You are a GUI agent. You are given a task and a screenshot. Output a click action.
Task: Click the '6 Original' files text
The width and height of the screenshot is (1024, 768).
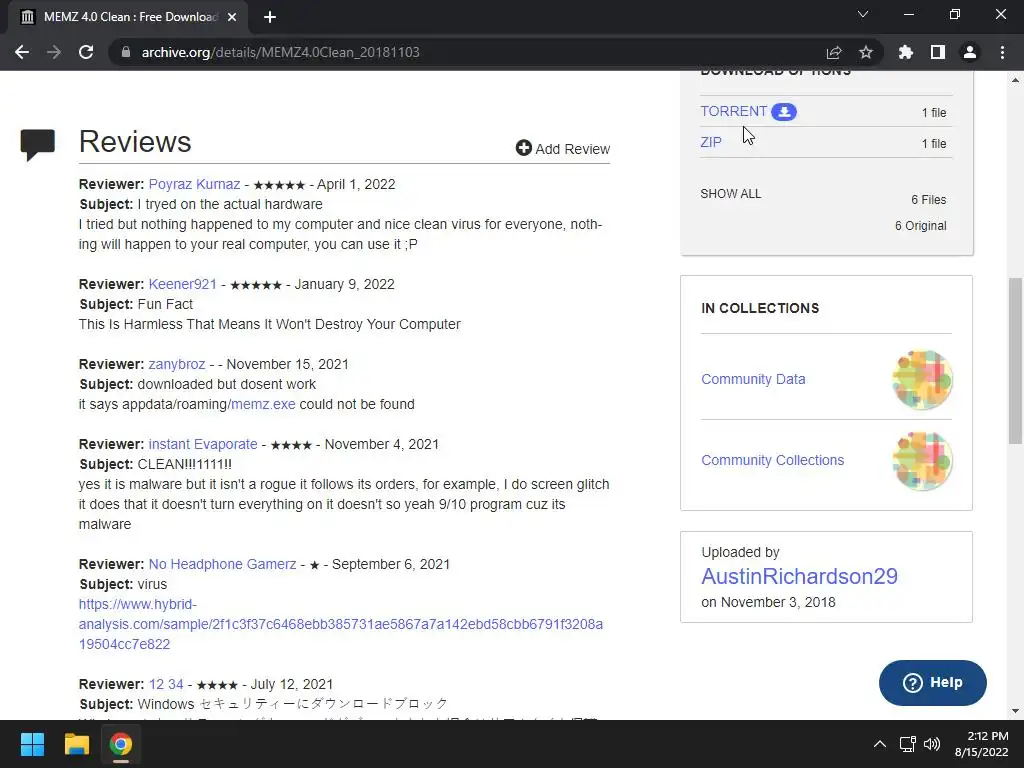tap(920, 226)
